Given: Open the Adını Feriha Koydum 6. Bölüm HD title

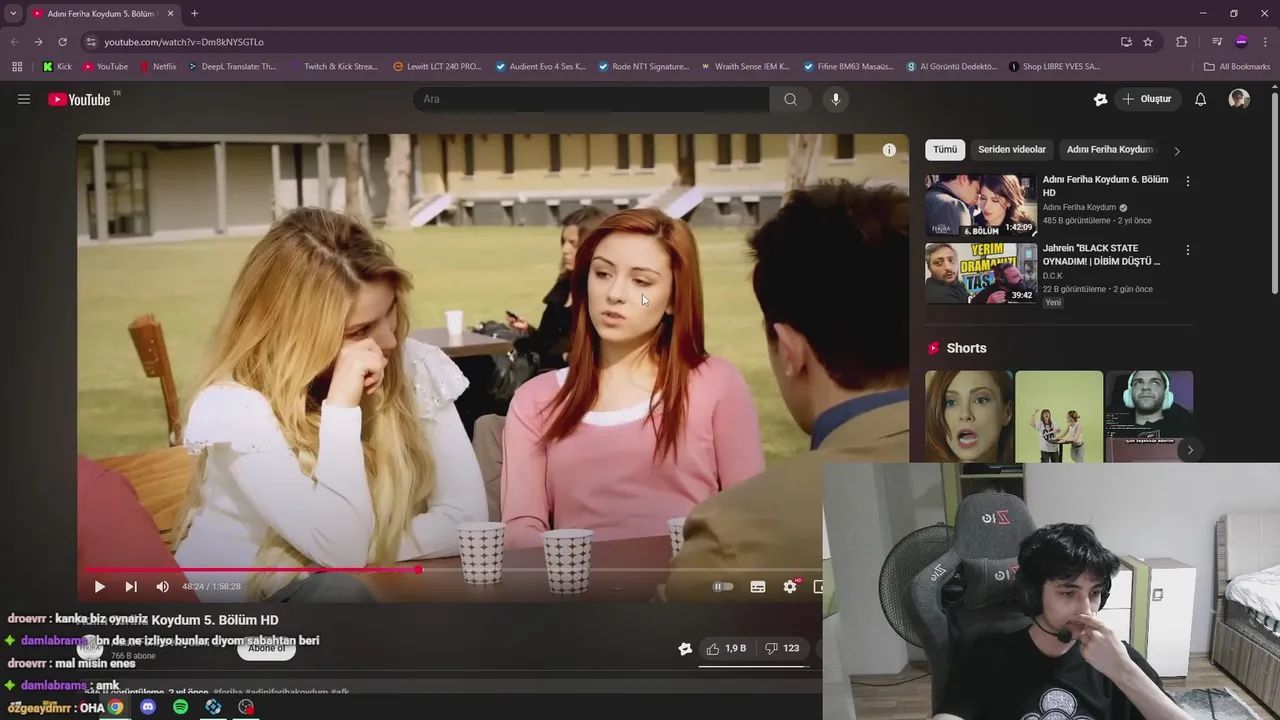Looking at the screenshot, I should click(1105, 186).
